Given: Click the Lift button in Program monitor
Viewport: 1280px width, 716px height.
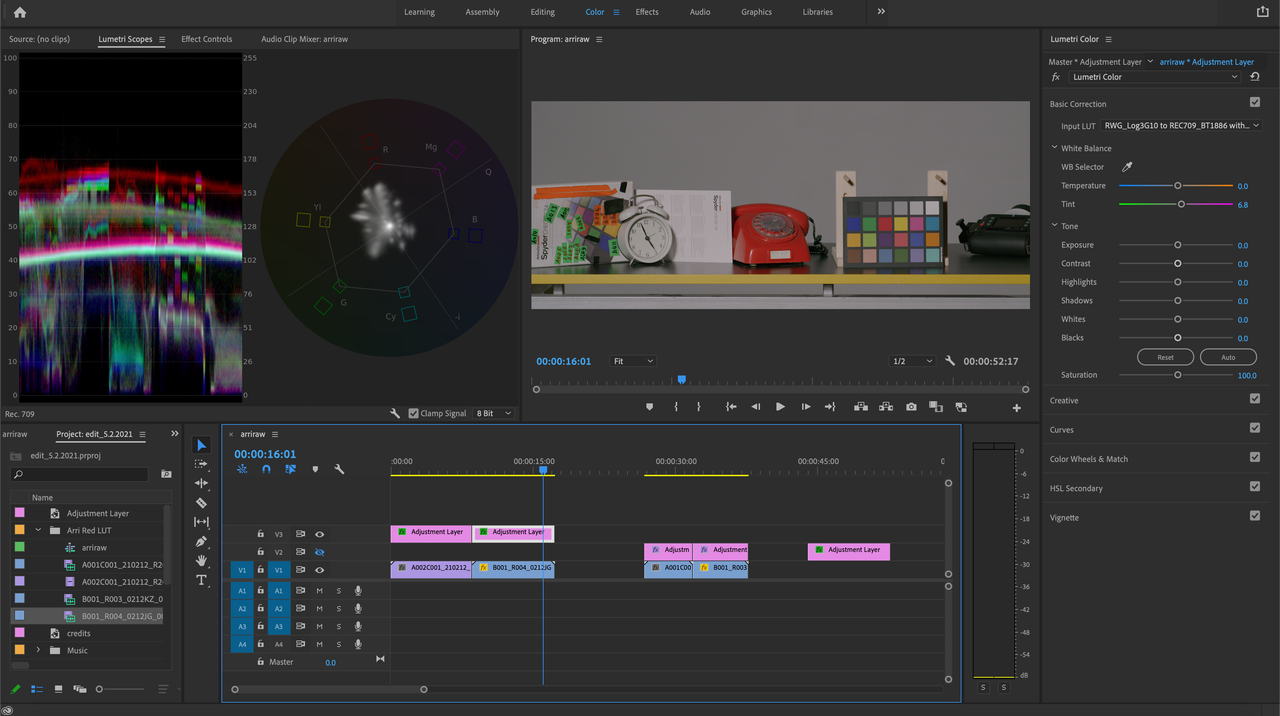Looking at the screenshot, I should coord(860,407).
